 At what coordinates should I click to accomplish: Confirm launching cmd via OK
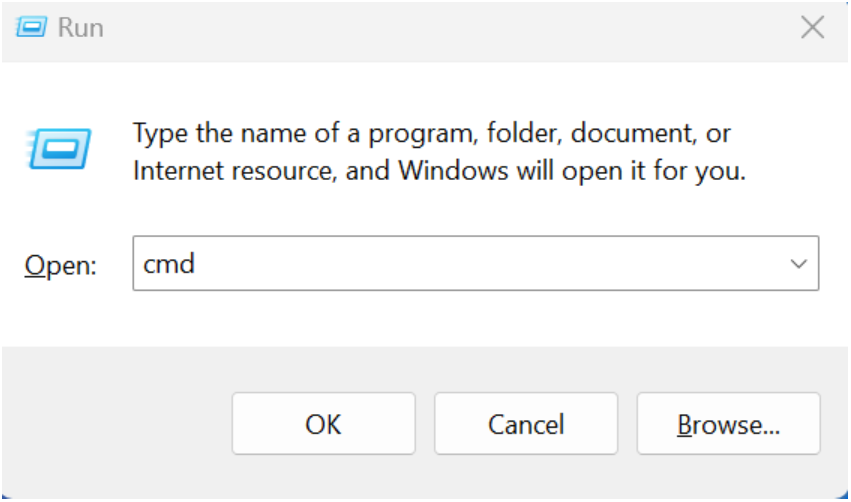[x=323, y=424]
